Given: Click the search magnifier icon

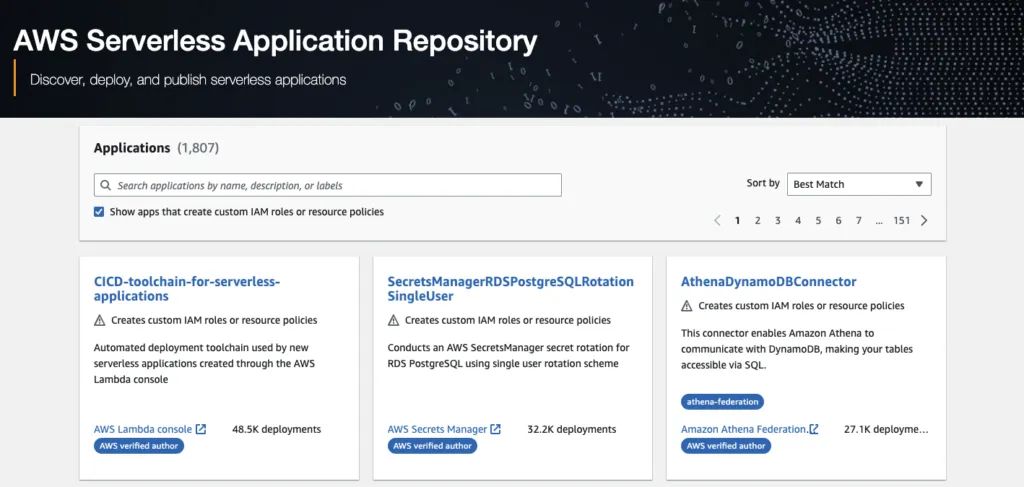Looking at the screenshot, I should point(105,185).
